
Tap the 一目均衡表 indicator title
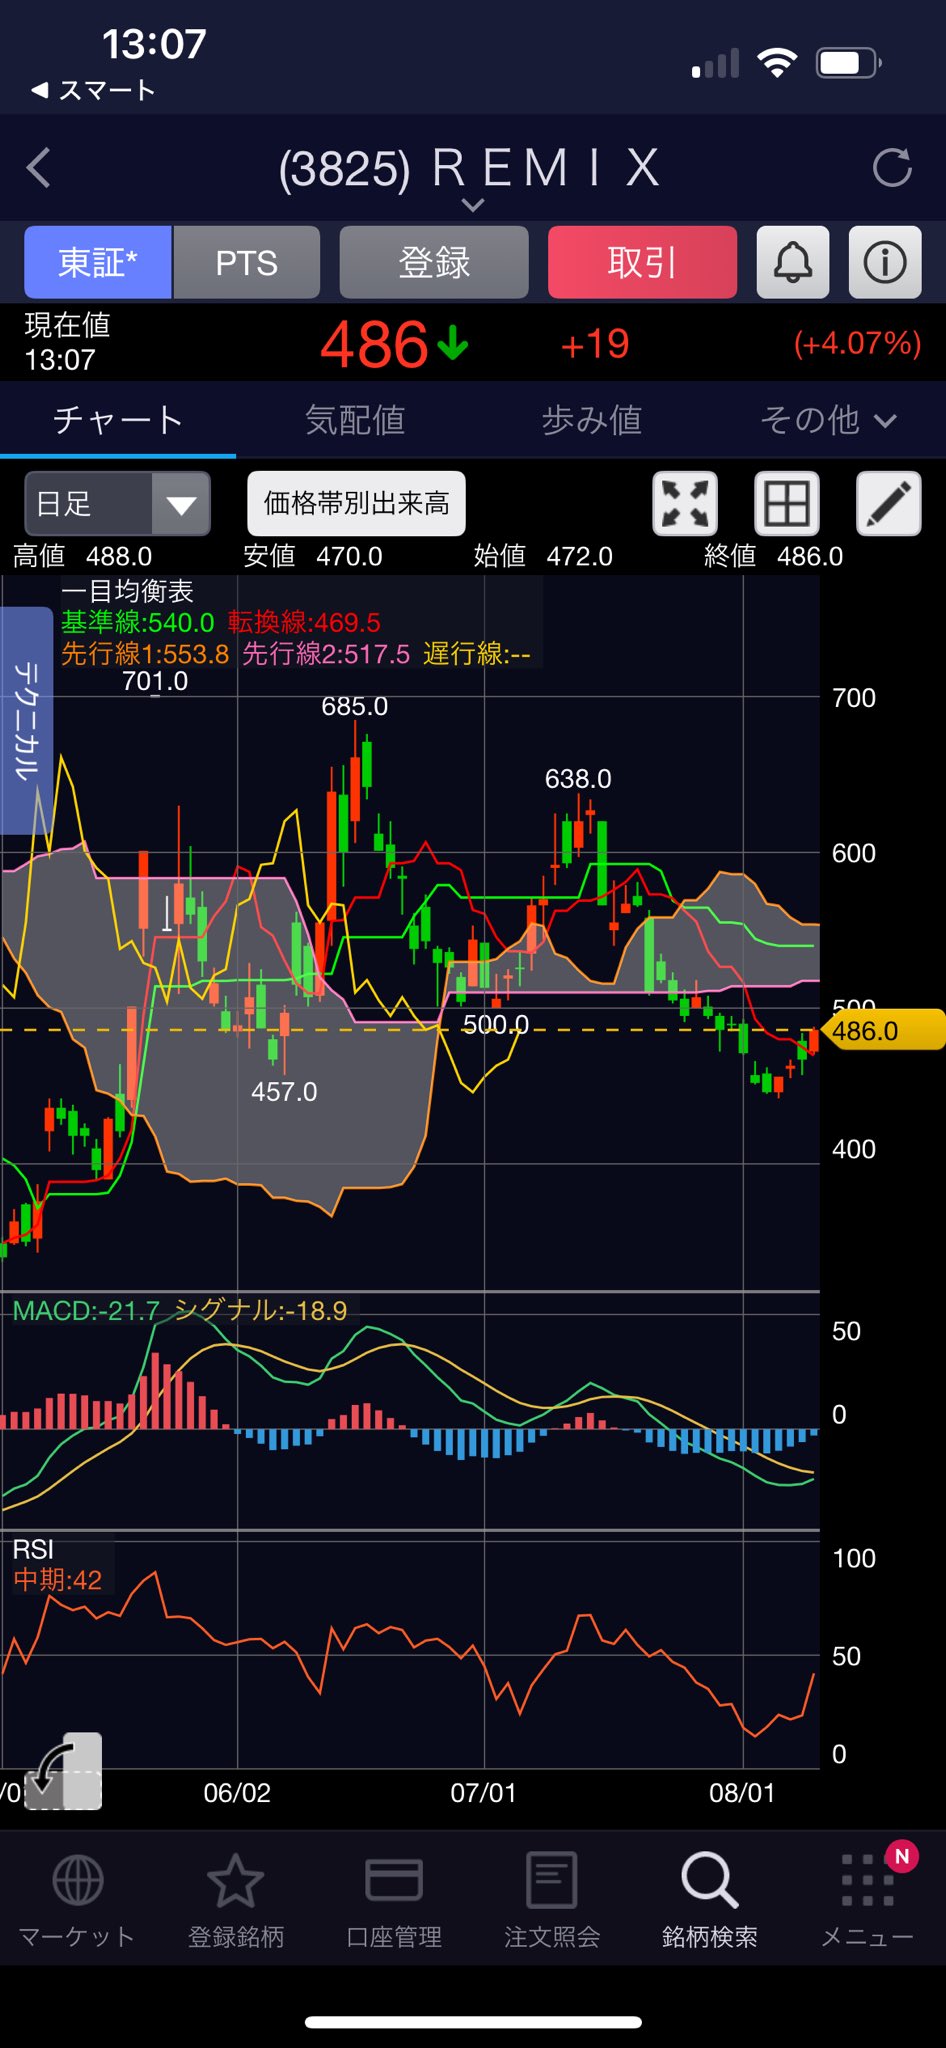[127, 591]
